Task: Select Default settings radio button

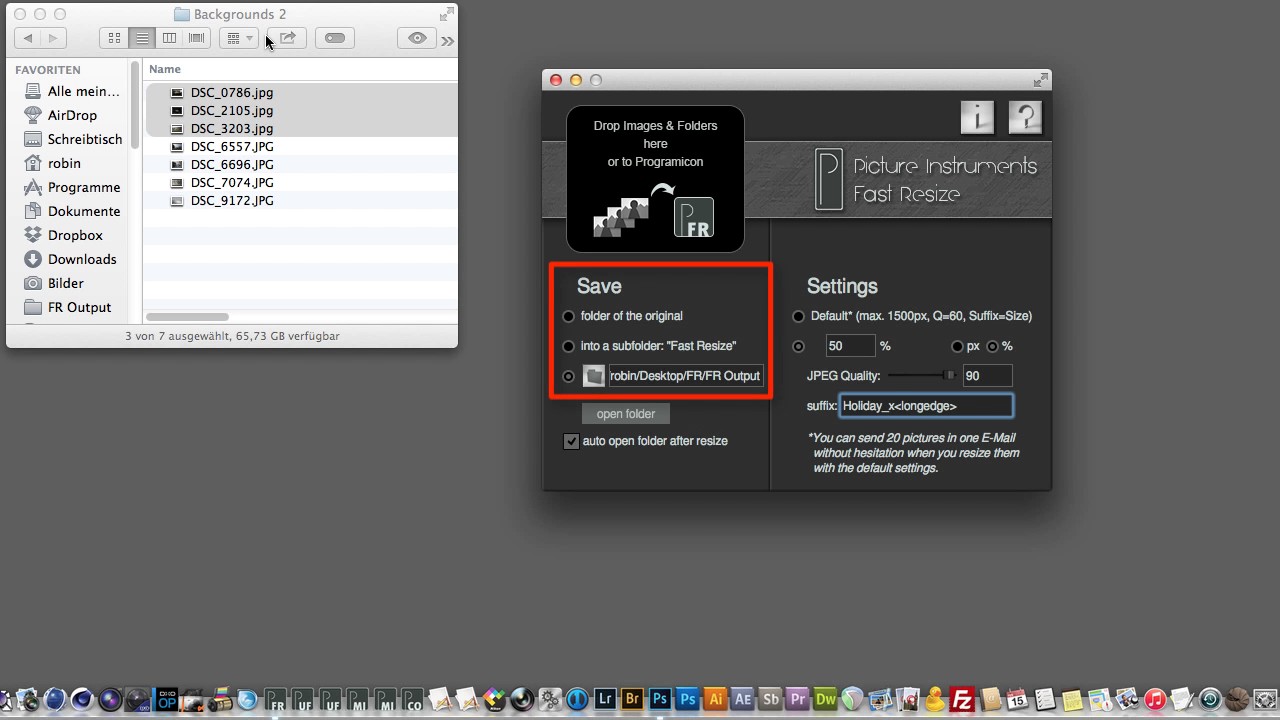Action: click(x=798, y=316)
